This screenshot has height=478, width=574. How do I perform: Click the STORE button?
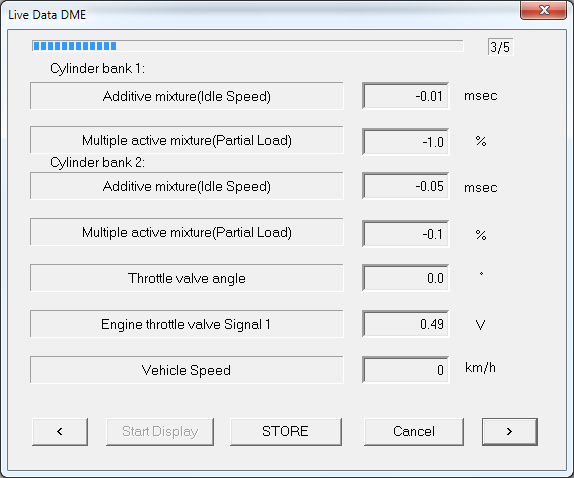point(286,432)
